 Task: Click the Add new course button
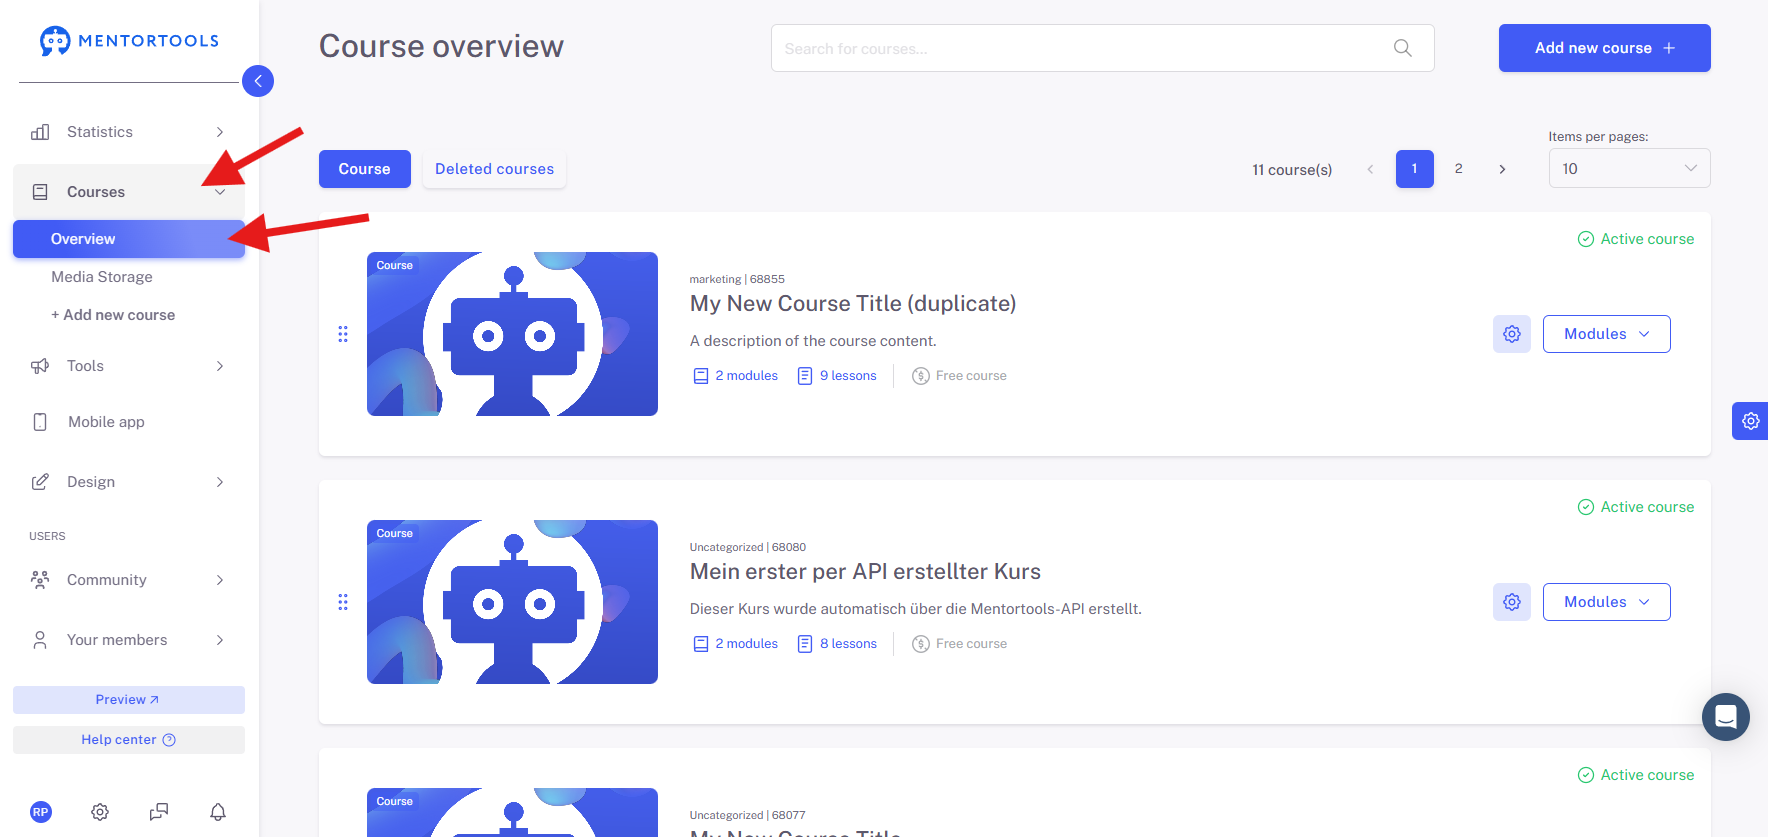1604,48
